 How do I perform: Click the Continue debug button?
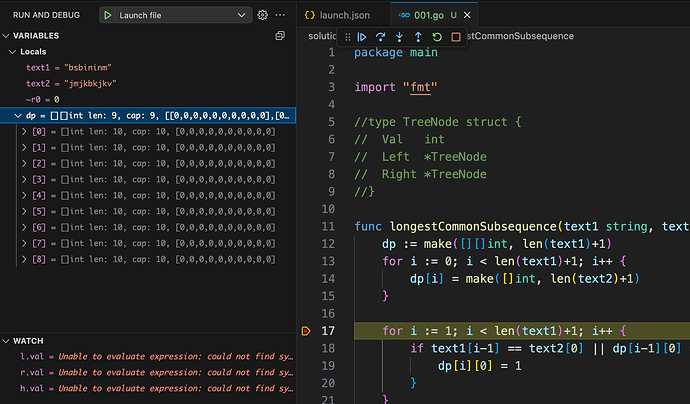point(362,36)
